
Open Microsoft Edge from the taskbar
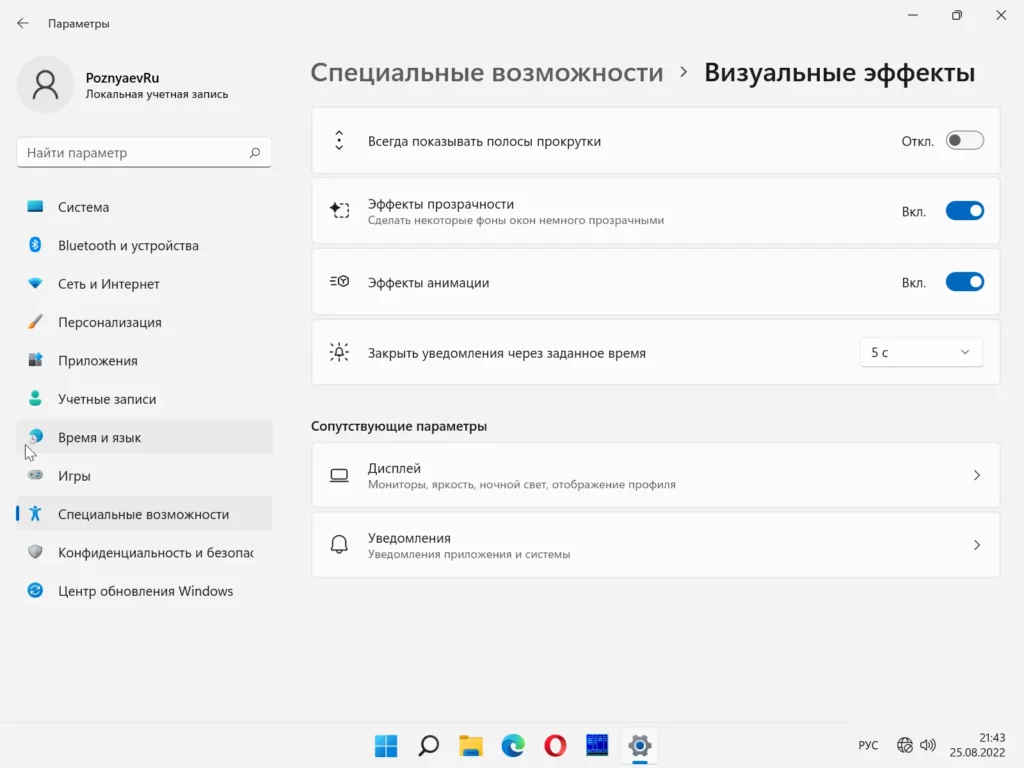tap(513, 745)
